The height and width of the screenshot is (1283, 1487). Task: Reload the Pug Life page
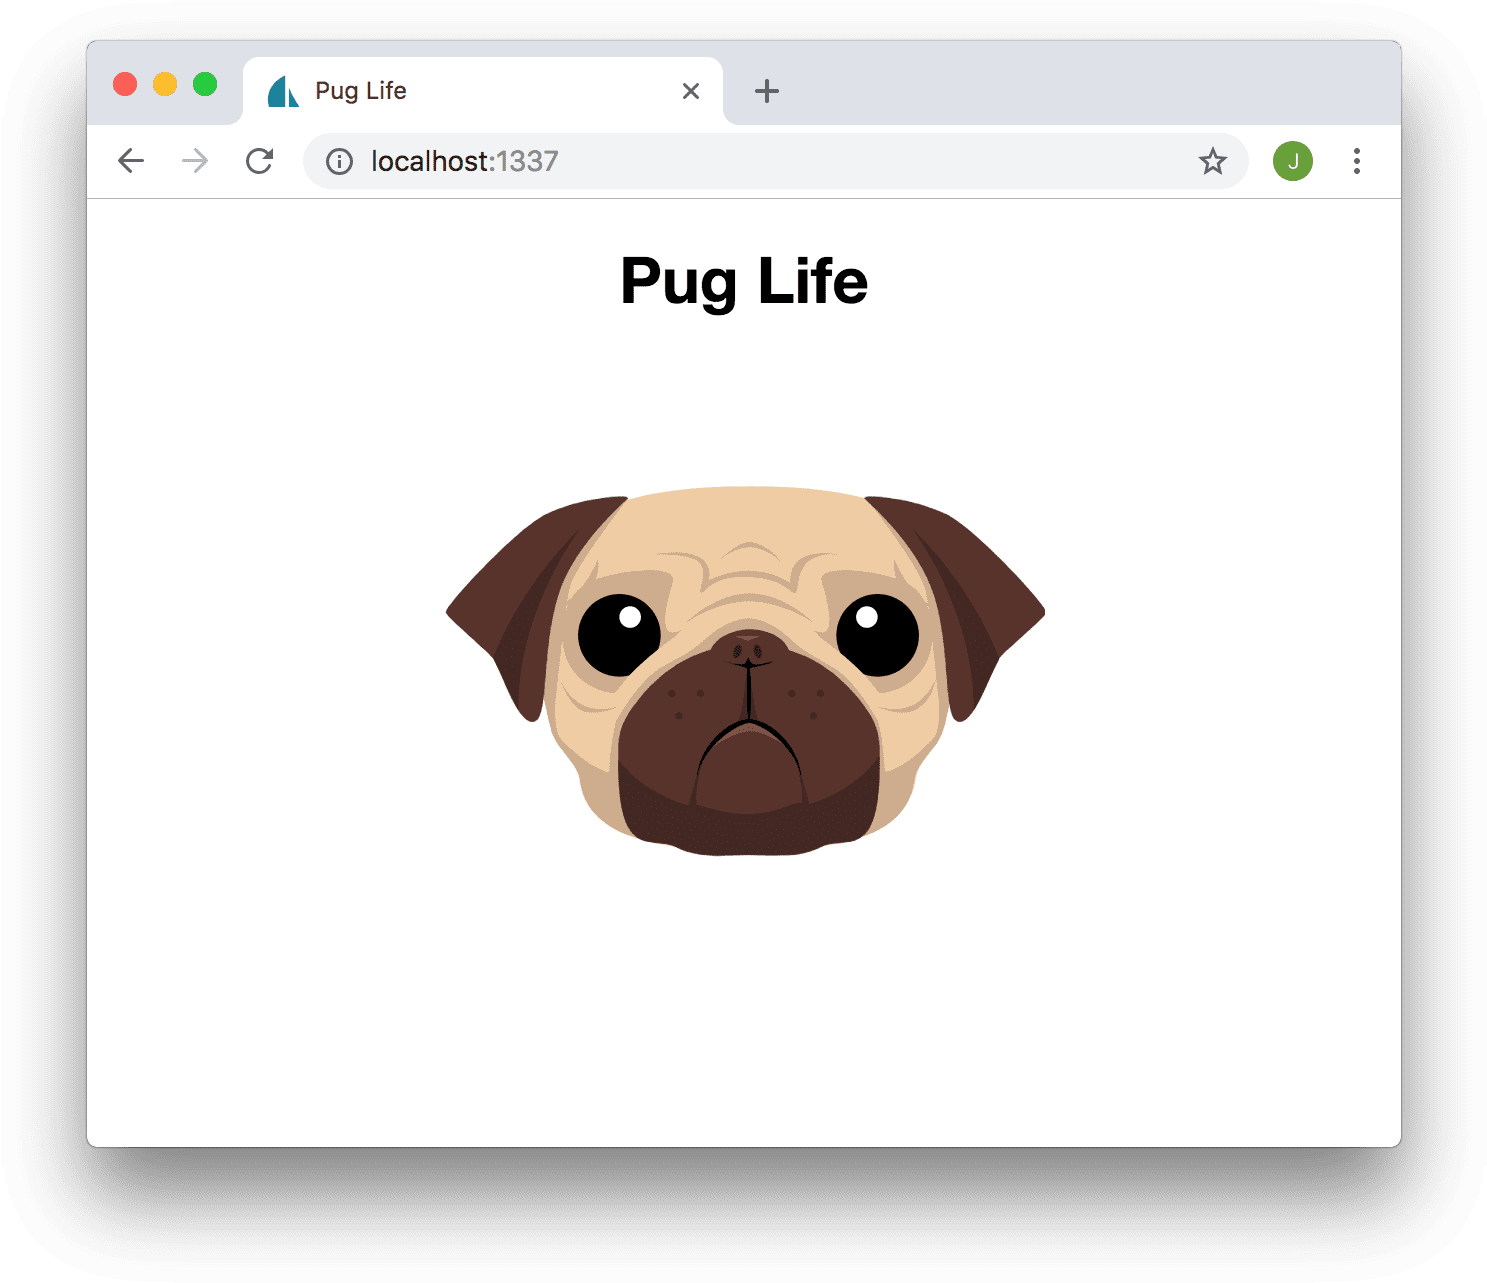259,161
